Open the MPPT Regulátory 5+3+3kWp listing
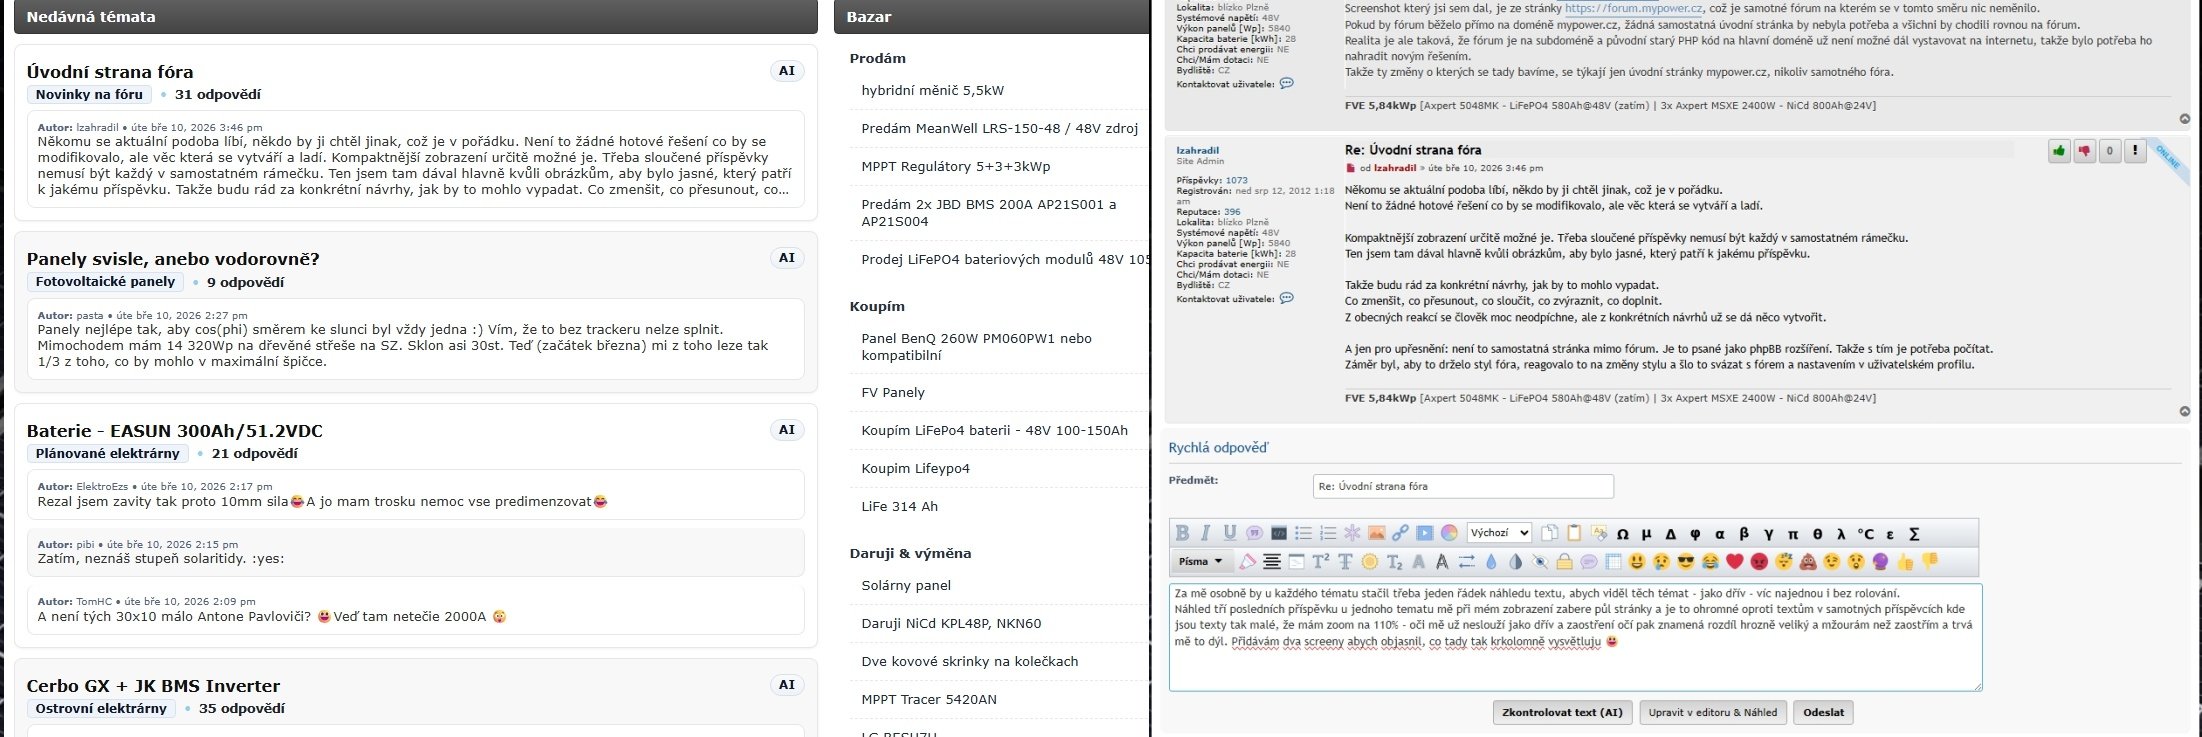 [x=956, y=166]
